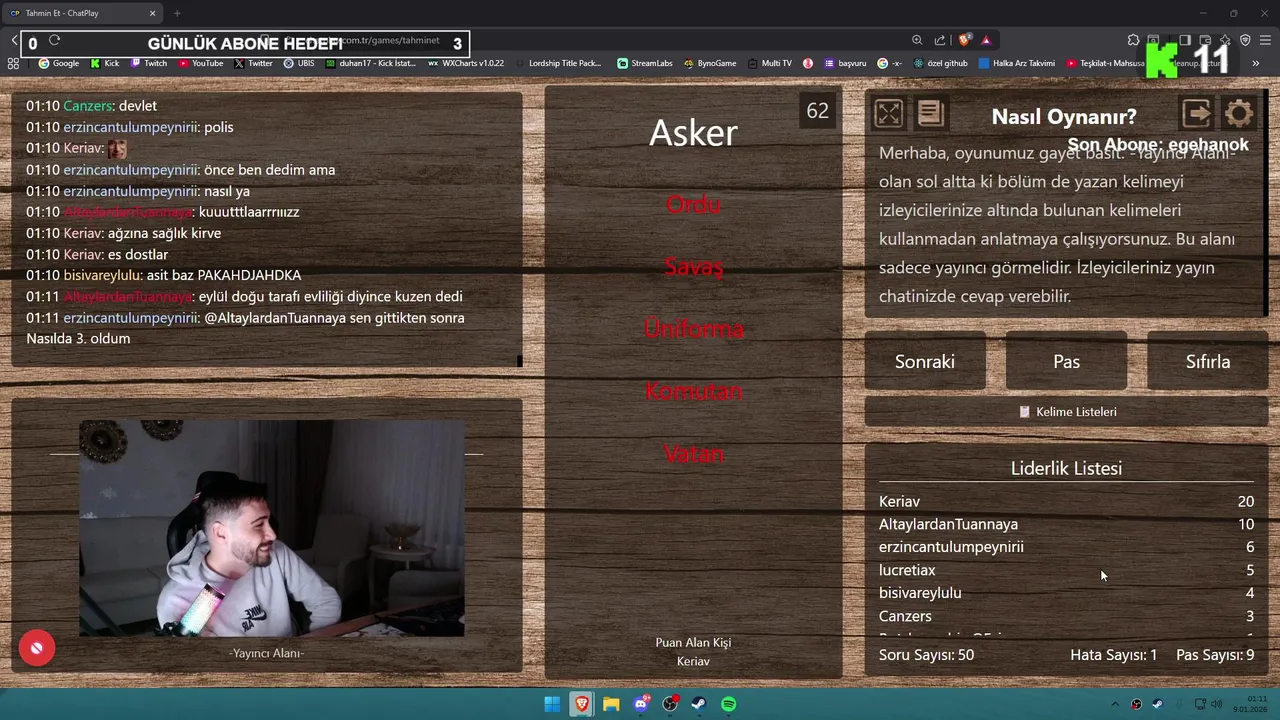The width and height of the screenshot is (1280, 720).
Task: Open the Halka Arz Takvimi bookmark
Action: tap(1017, 63)
